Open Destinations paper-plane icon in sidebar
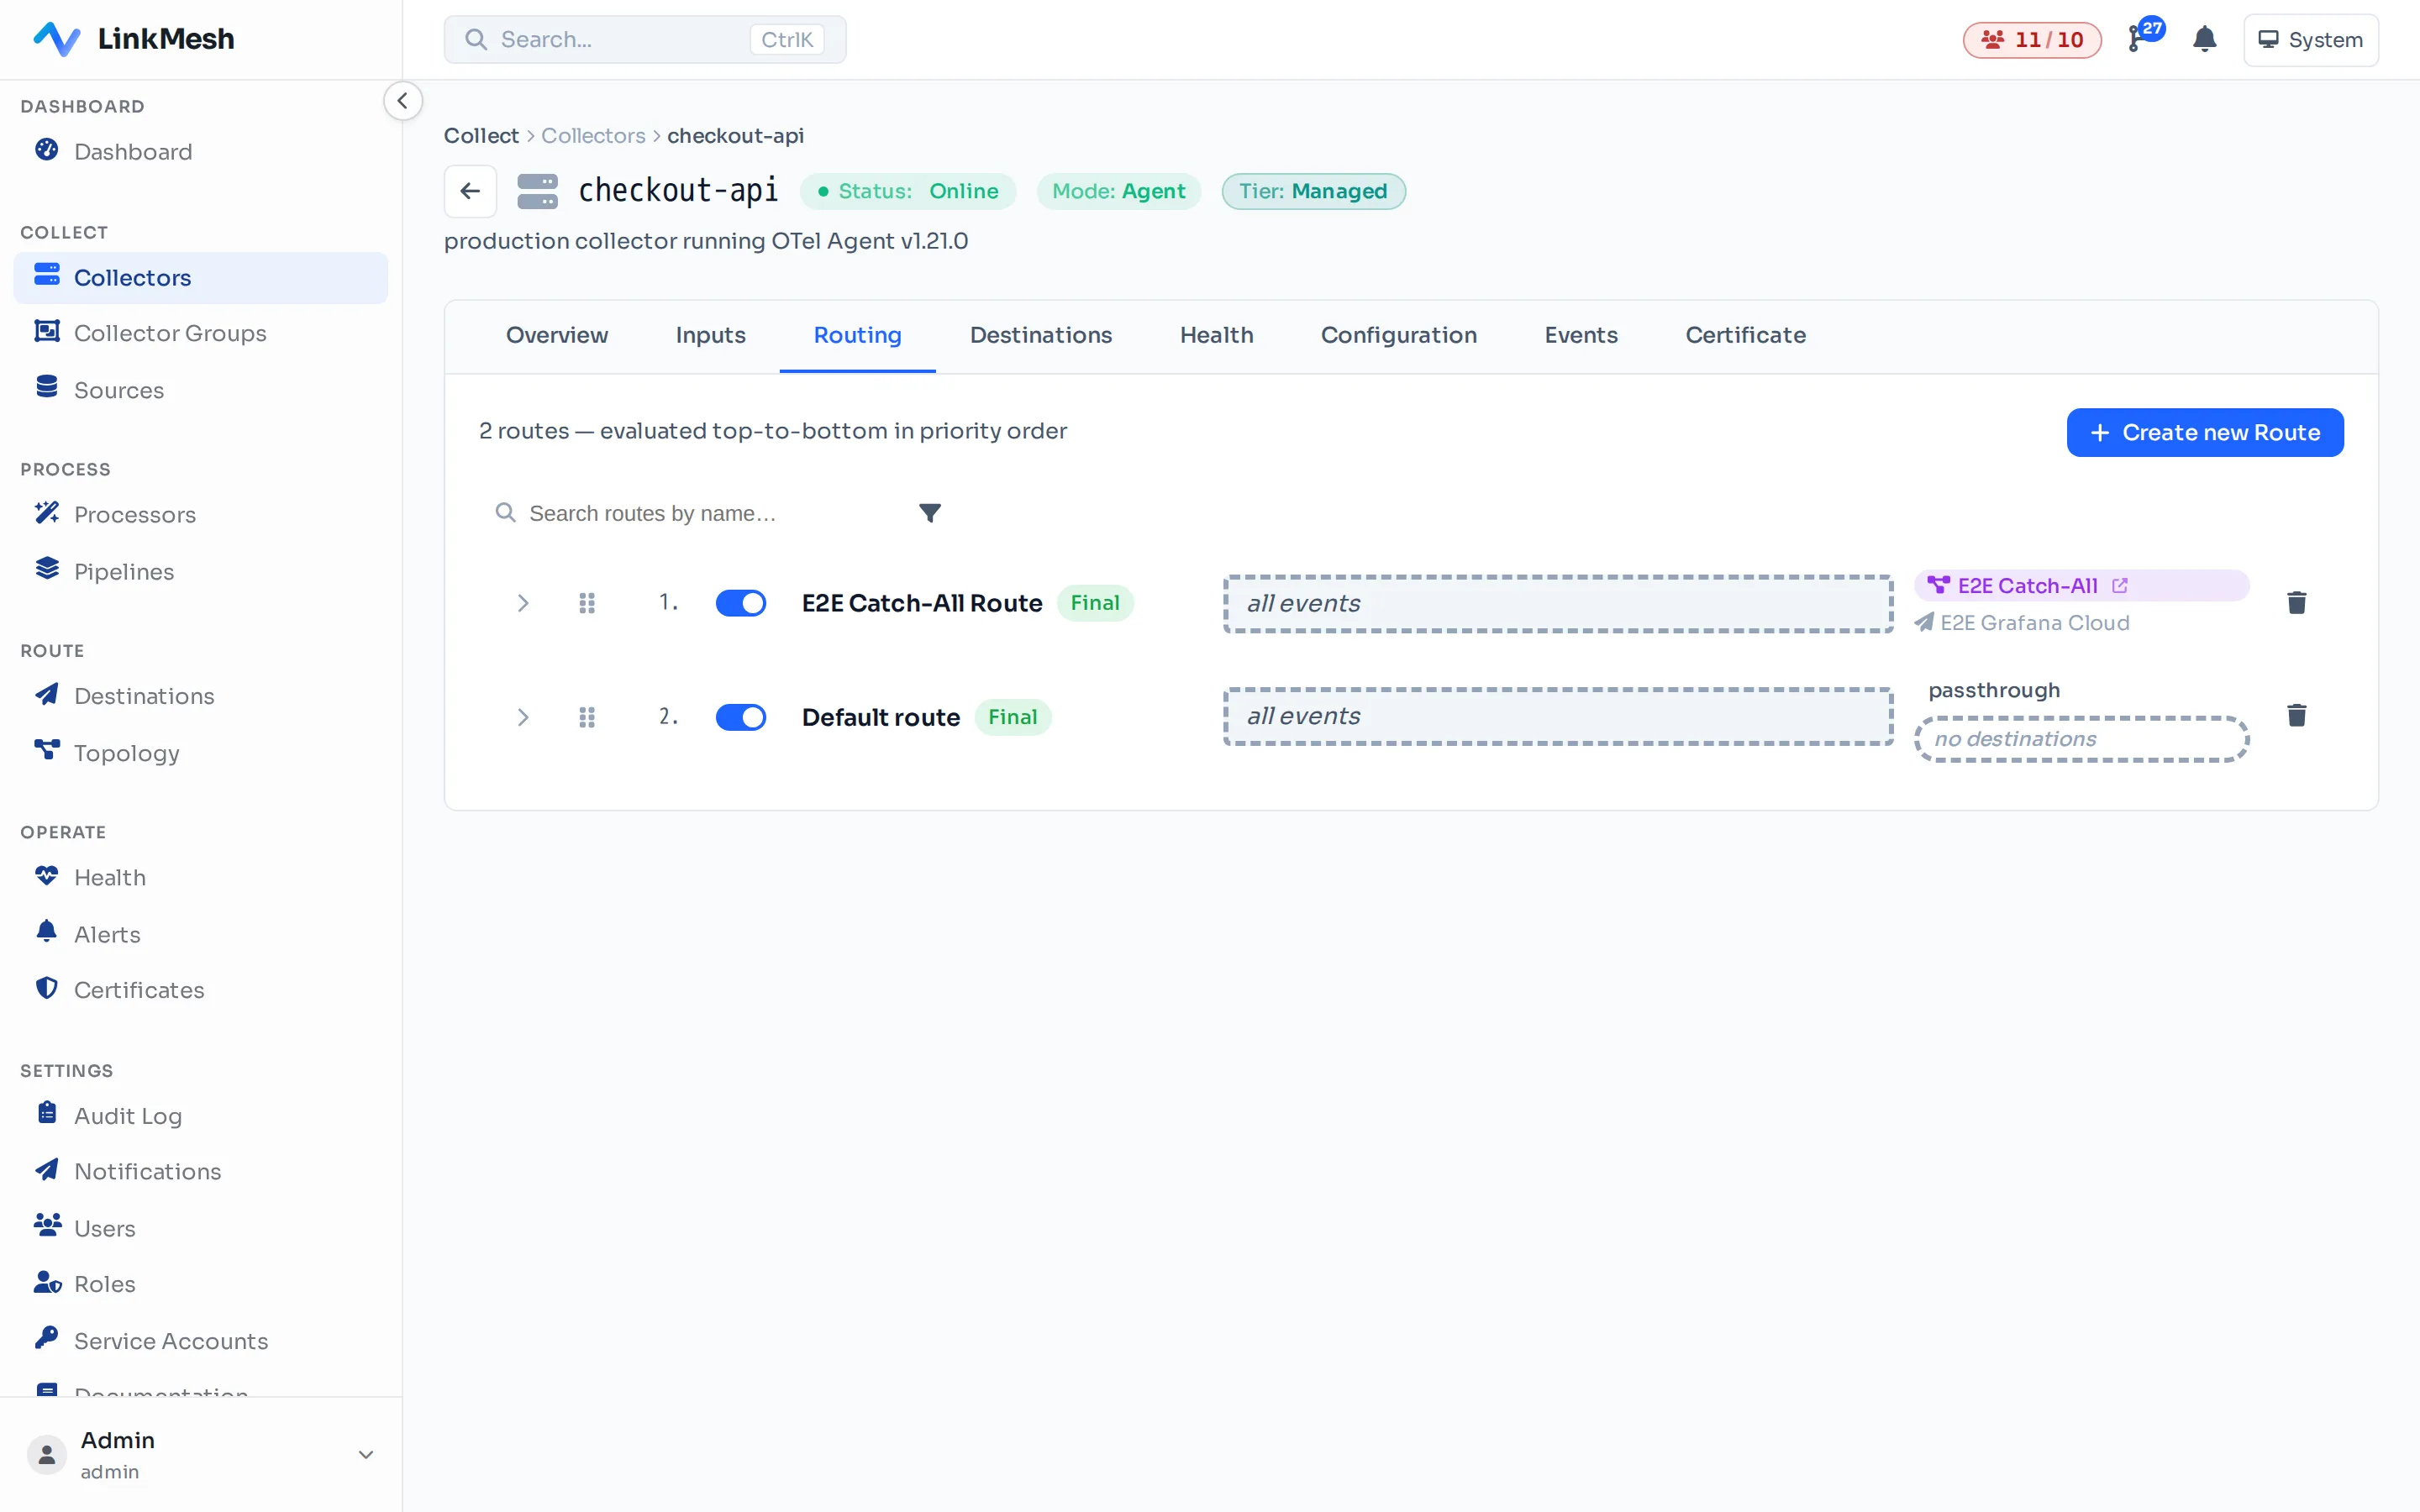 (x=46, y=695)
